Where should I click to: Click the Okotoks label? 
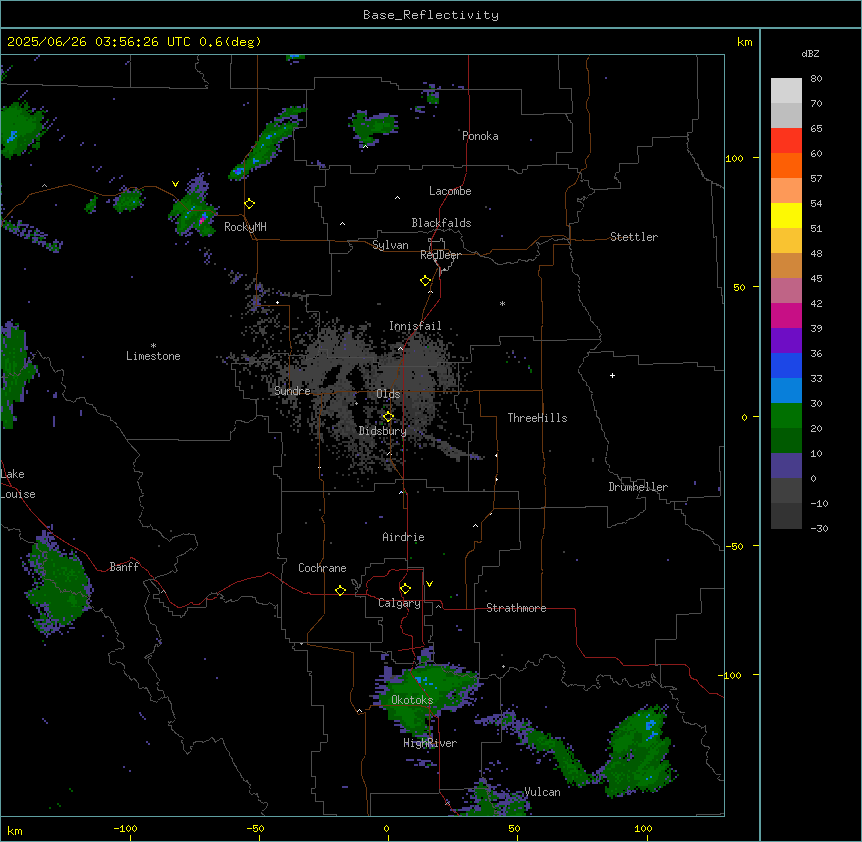point(412,700)
